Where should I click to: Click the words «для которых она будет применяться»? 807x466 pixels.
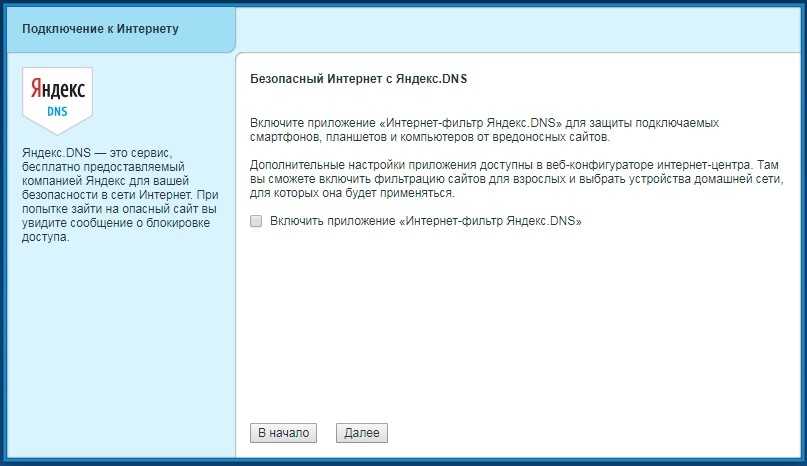point(352,192)
